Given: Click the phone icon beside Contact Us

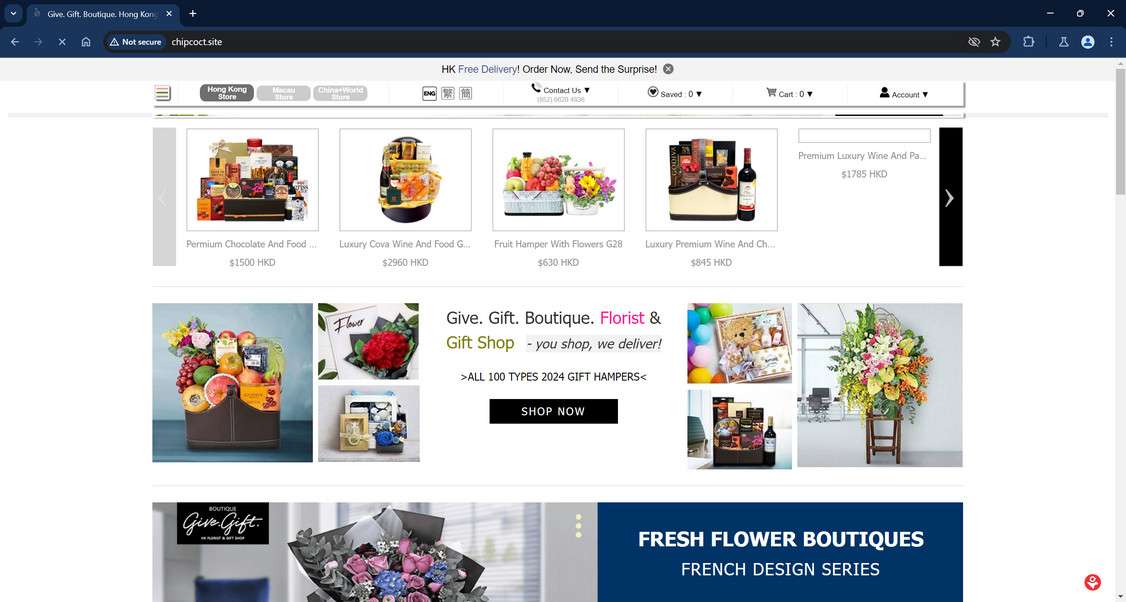Looking at the screenshot, I should [536, 89].
